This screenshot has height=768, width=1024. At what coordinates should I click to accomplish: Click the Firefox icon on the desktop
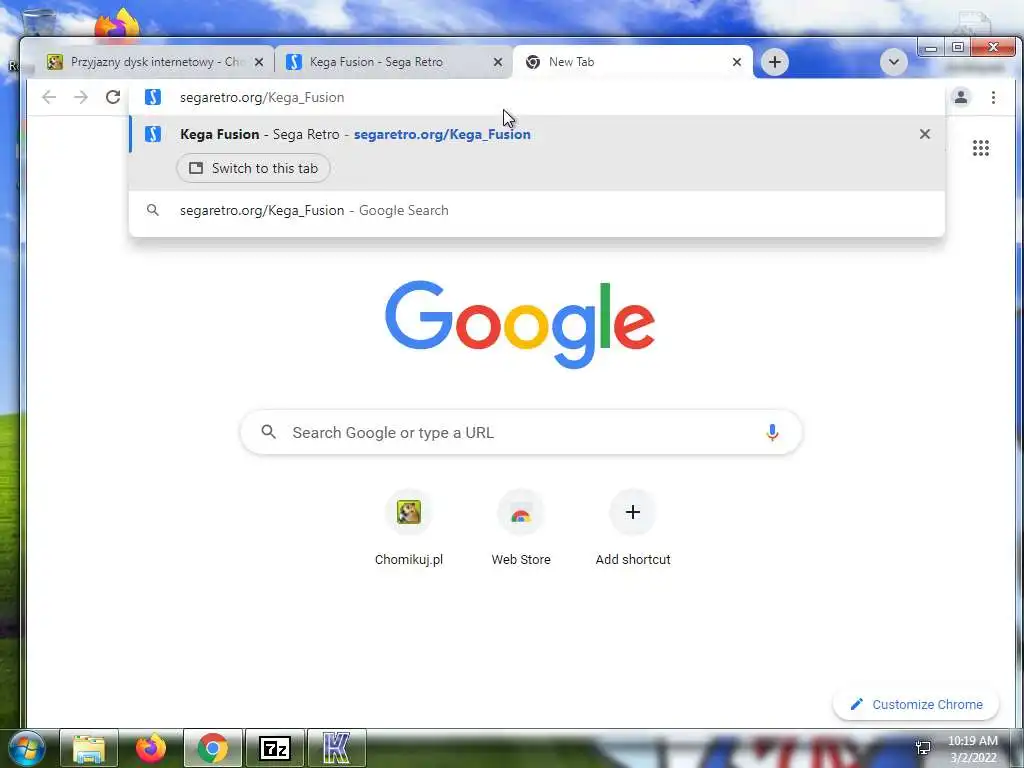point(117,23)
